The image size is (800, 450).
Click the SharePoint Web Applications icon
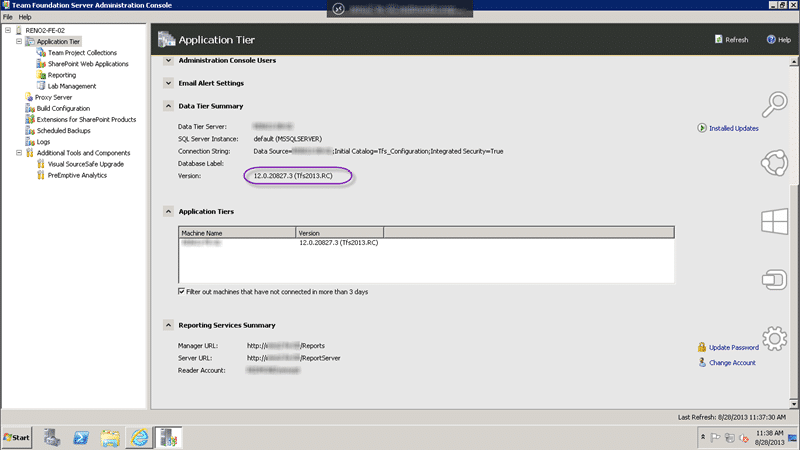(x=41, y=64)
